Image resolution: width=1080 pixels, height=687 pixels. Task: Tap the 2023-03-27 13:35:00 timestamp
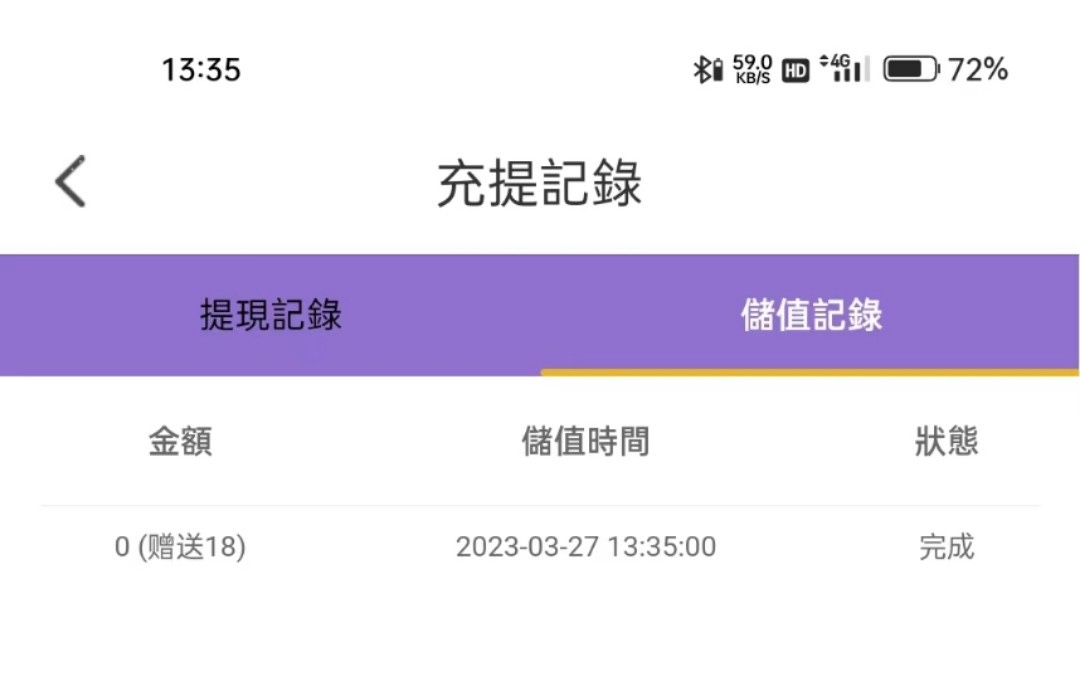point(586,547)
